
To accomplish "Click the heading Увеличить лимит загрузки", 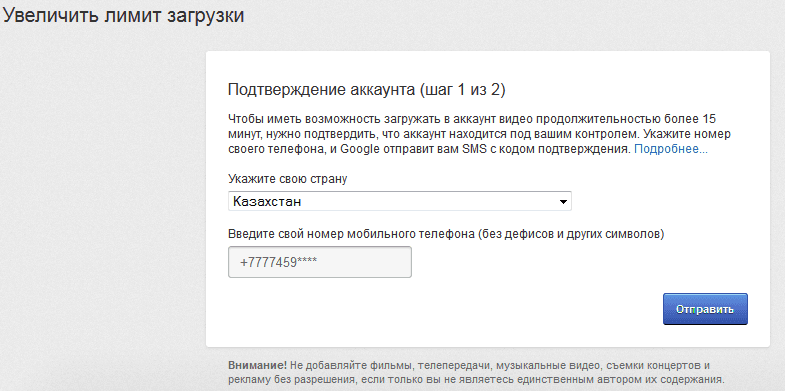I will (124, 16).
